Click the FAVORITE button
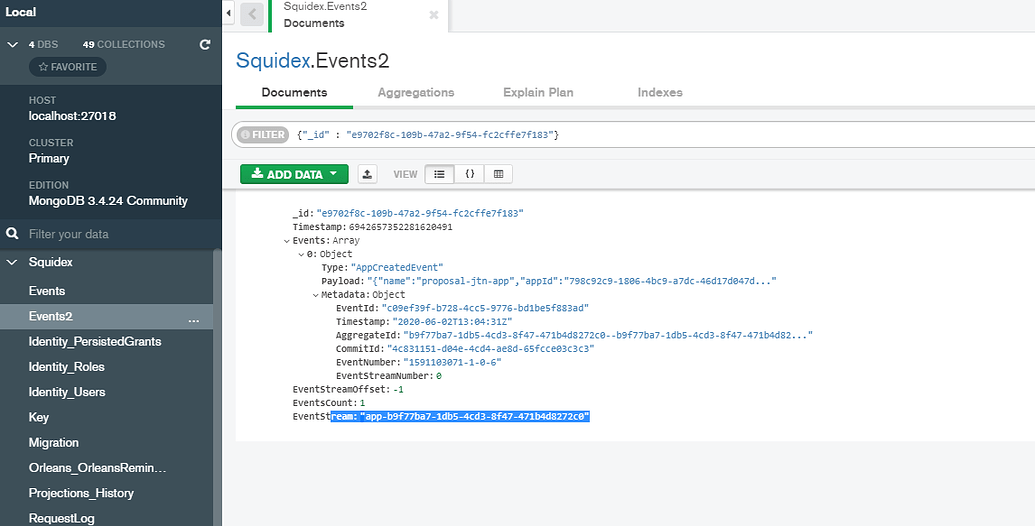The image size is (1035, 526). click(x=67, y=67)
